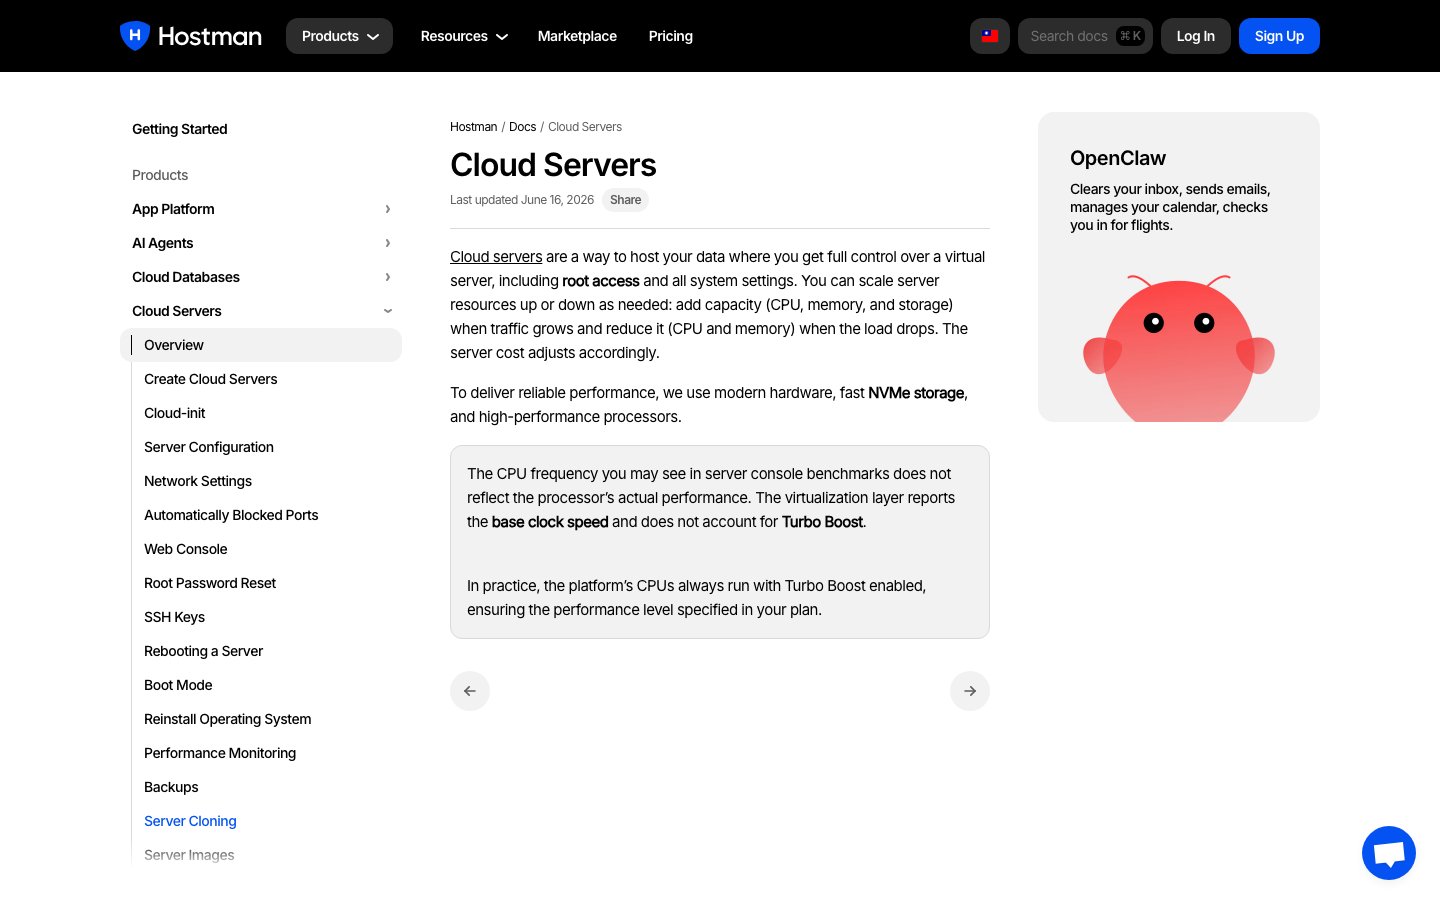Click the Share button
Screen dimensions: 1440x900
626,200
